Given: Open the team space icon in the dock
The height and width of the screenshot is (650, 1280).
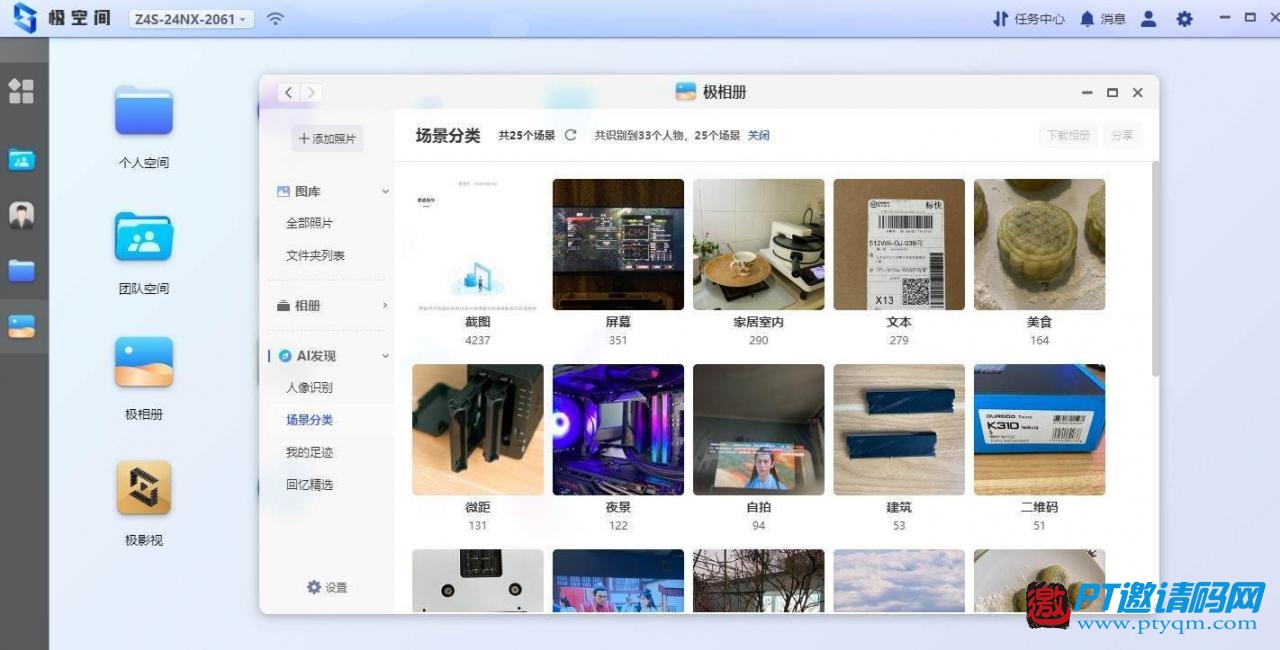Looking at the screenshot, I should 21,160.
